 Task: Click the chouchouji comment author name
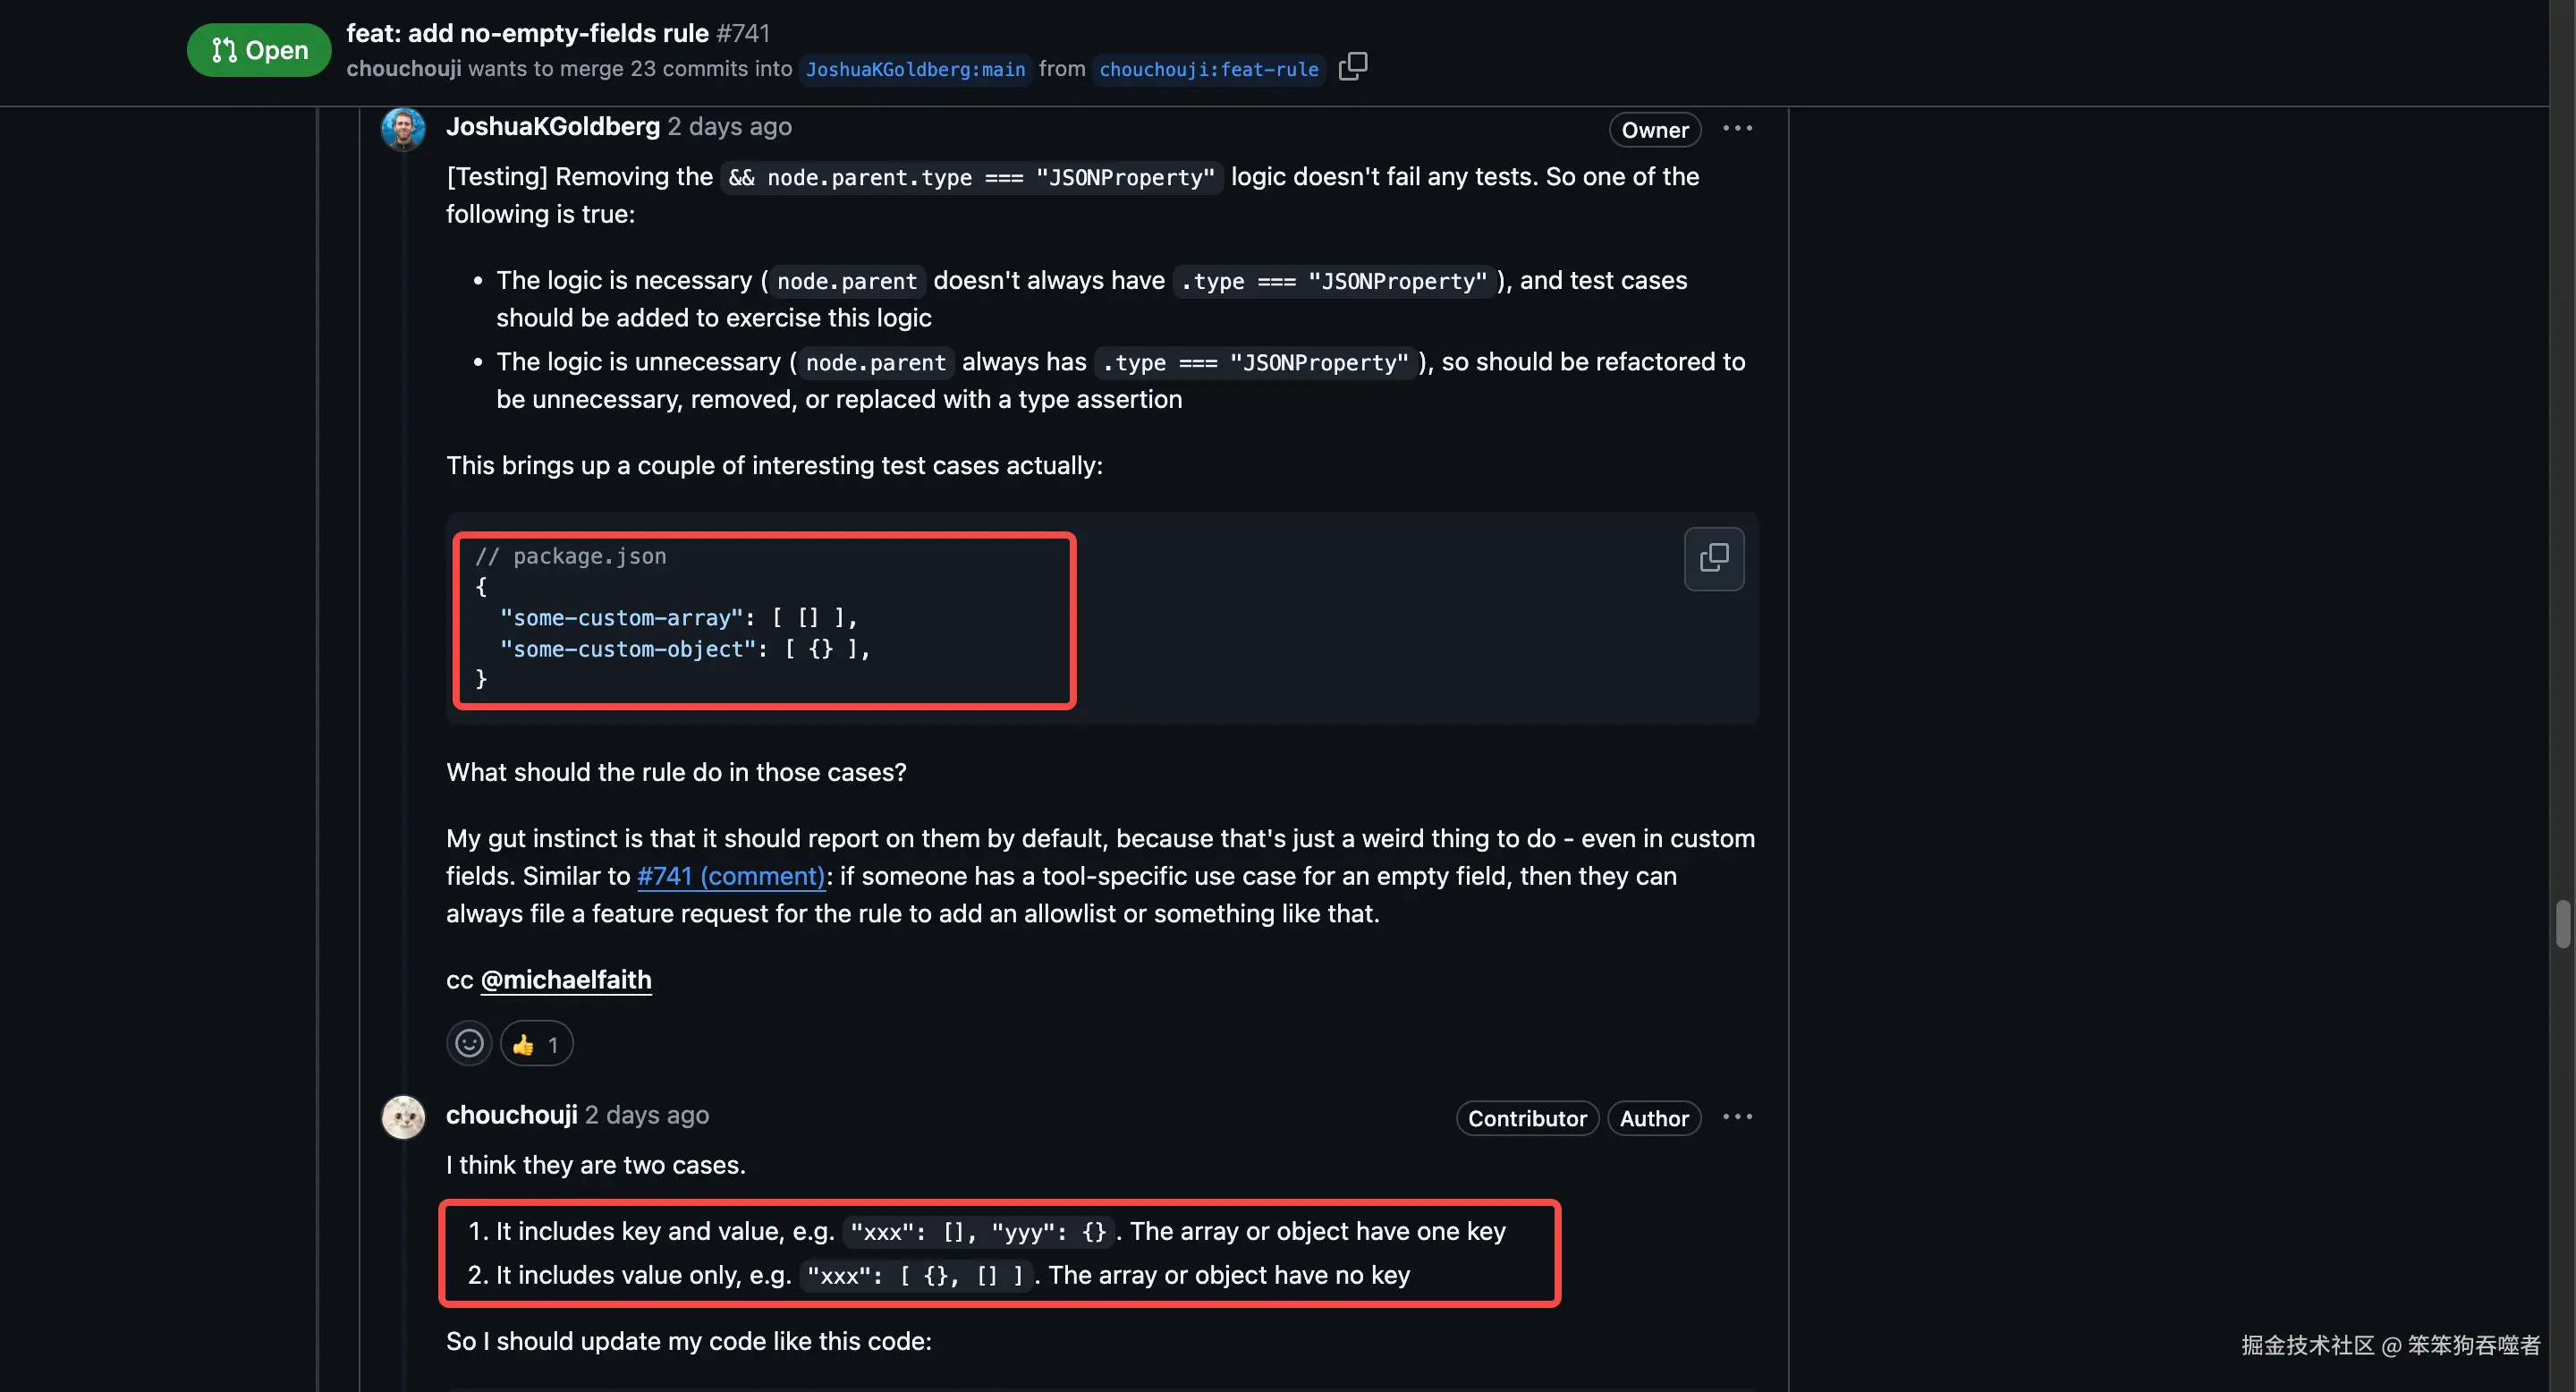(511, 1115)
